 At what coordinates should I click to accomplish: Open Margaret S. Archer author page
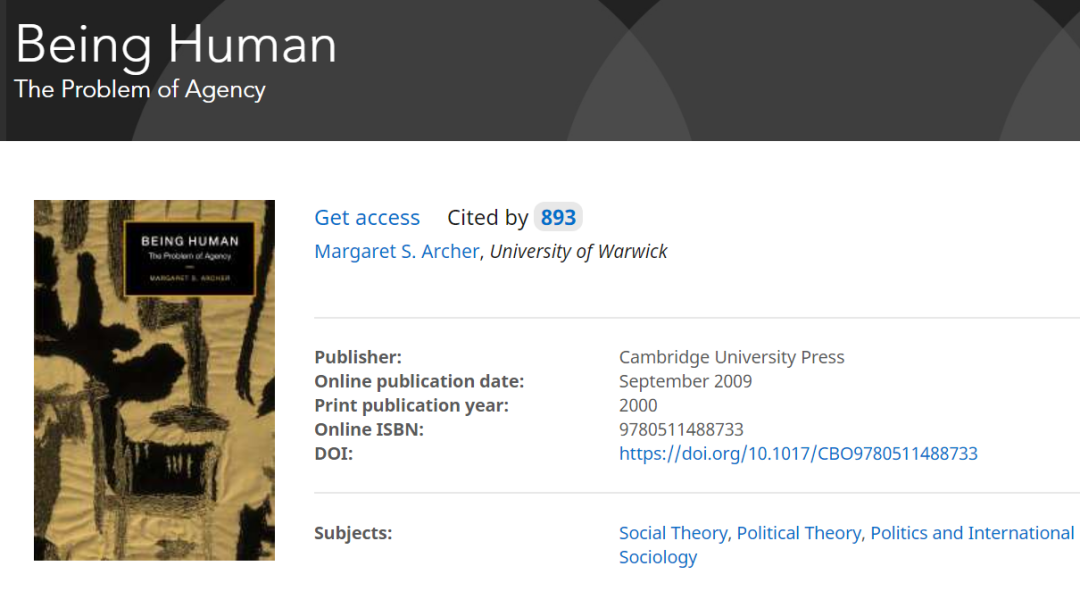(x=397, y=252)
